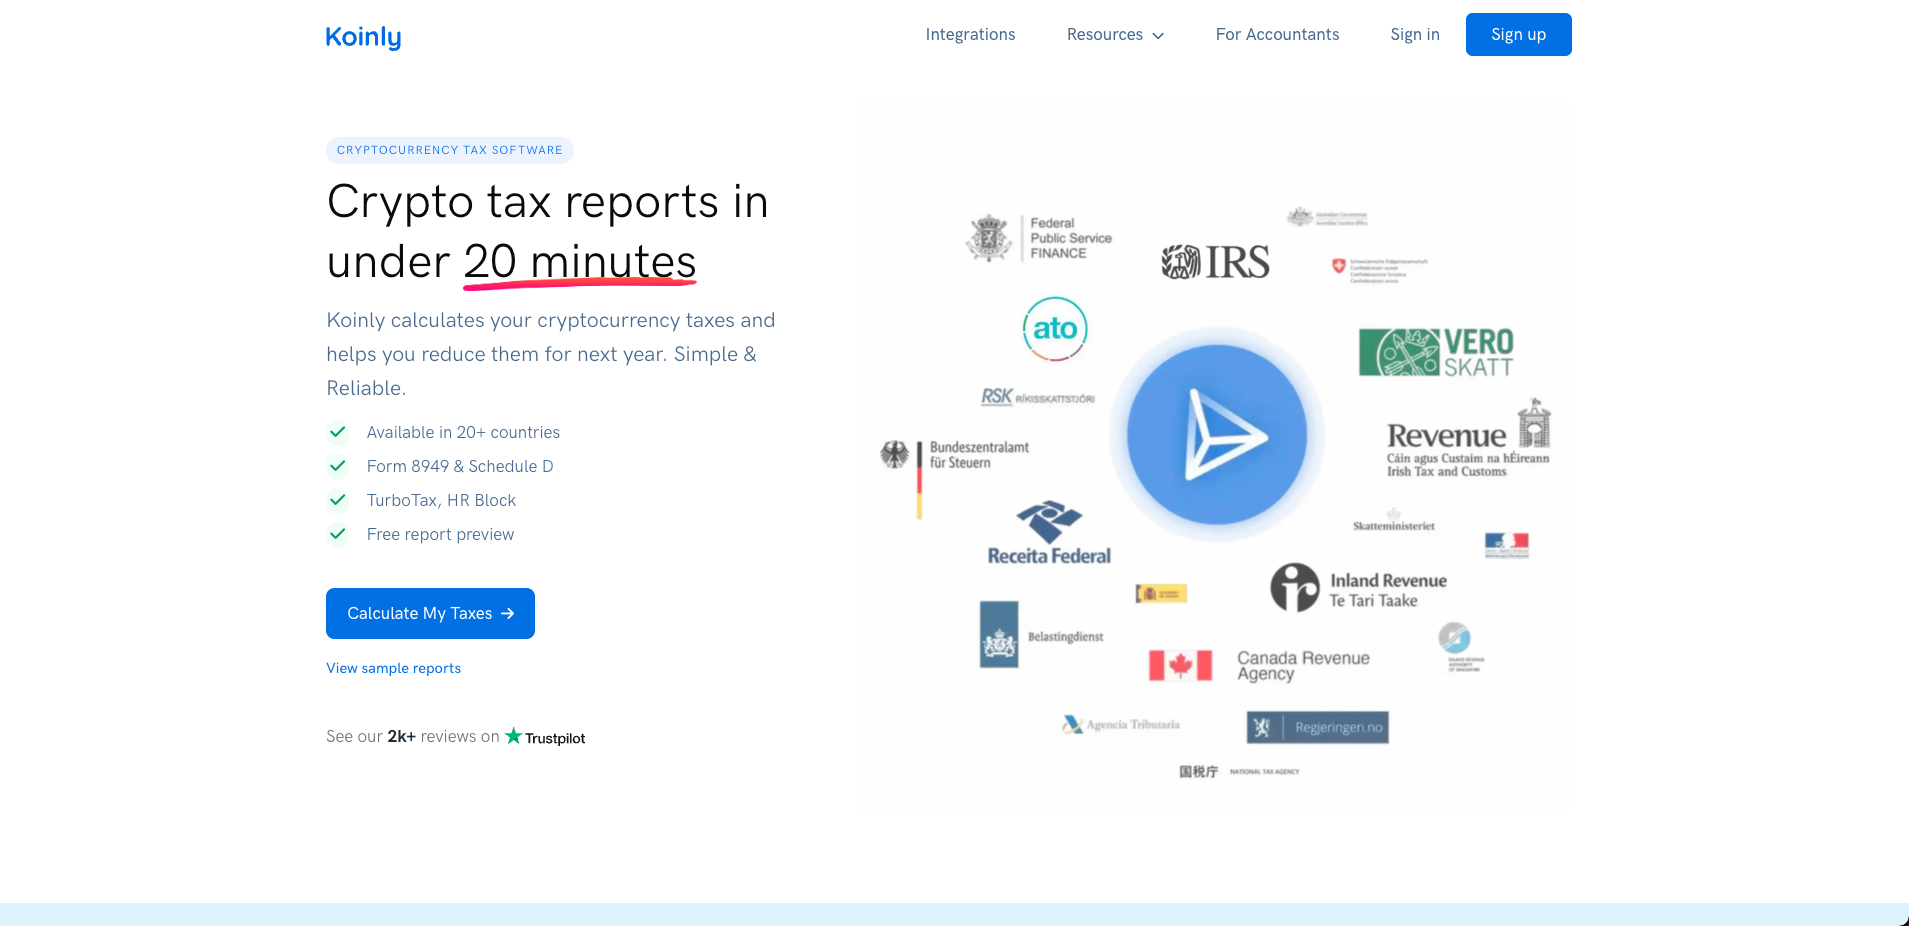1909x926 pixels.
Task: Open the Trustpilot reviews link
Action: coord(545,737)
